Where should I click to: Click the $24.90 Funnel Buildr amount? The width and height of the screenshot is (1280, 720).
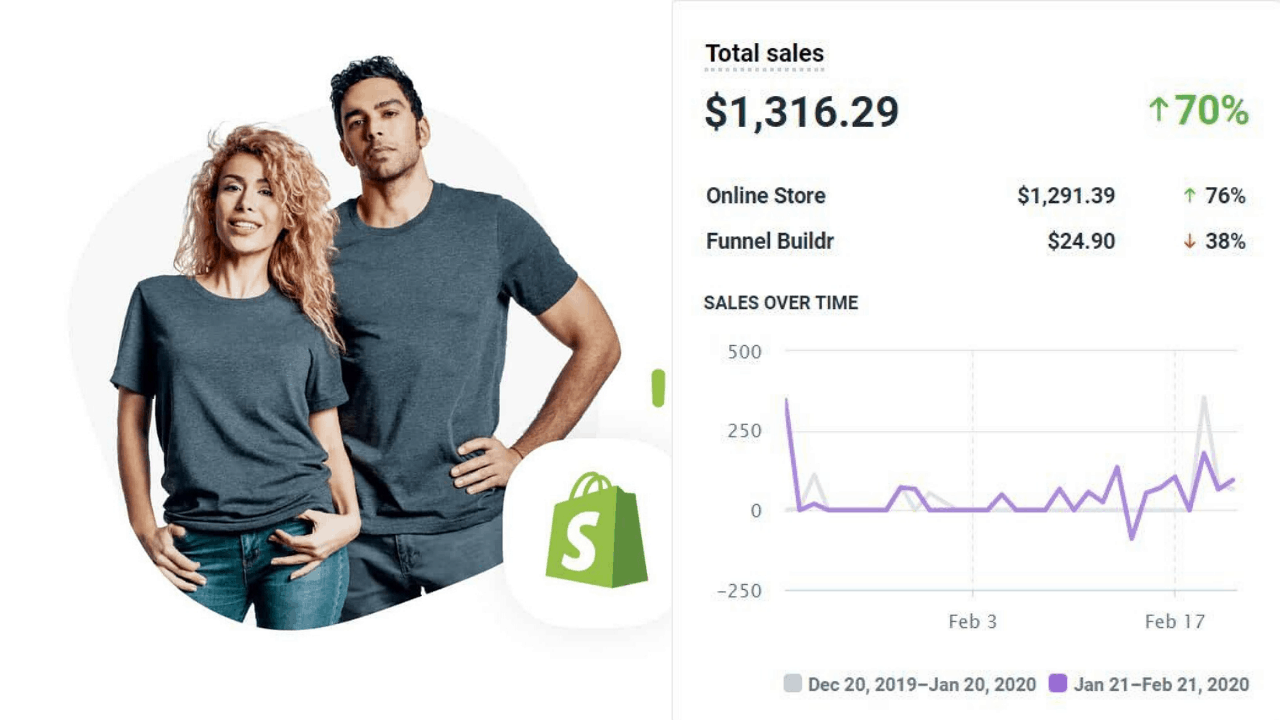pos(1081,242)
